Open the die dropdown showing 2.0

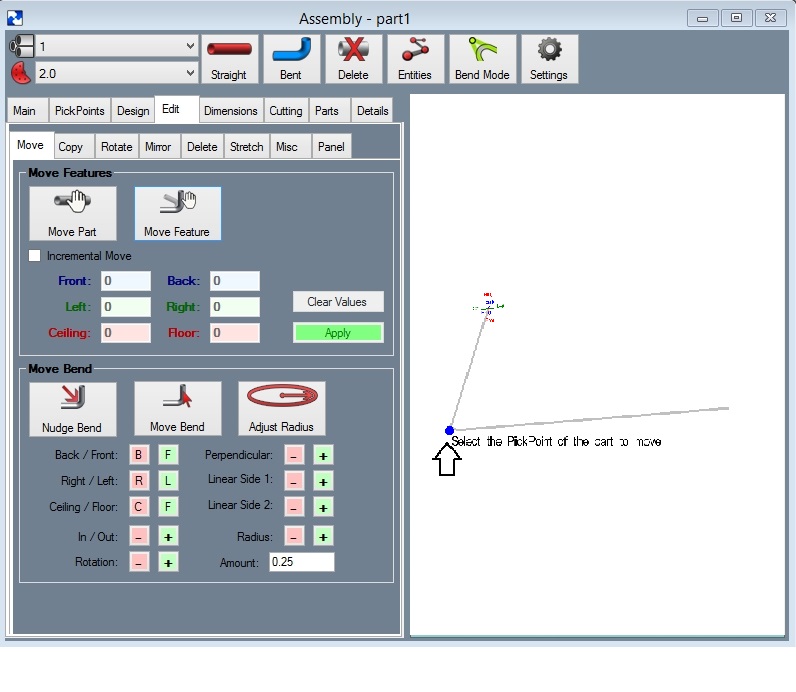click(116, 73)
